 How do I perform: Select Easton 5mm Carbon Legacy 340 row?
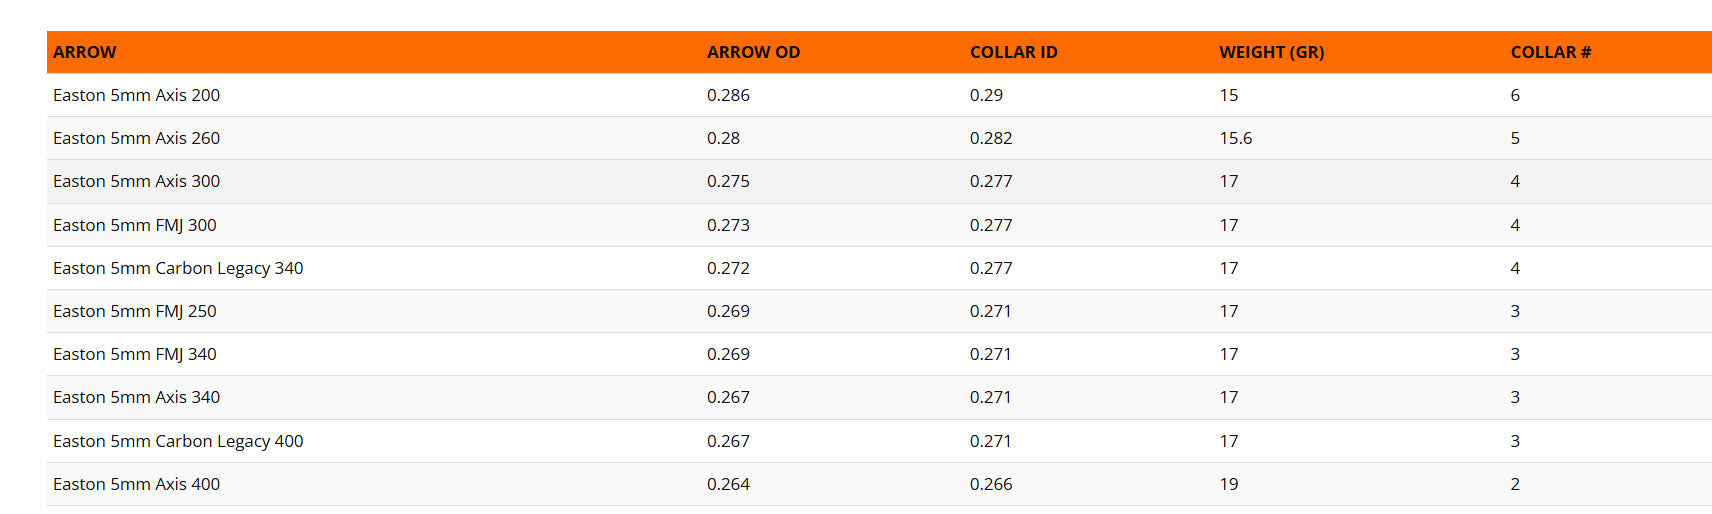click(879, 268)
